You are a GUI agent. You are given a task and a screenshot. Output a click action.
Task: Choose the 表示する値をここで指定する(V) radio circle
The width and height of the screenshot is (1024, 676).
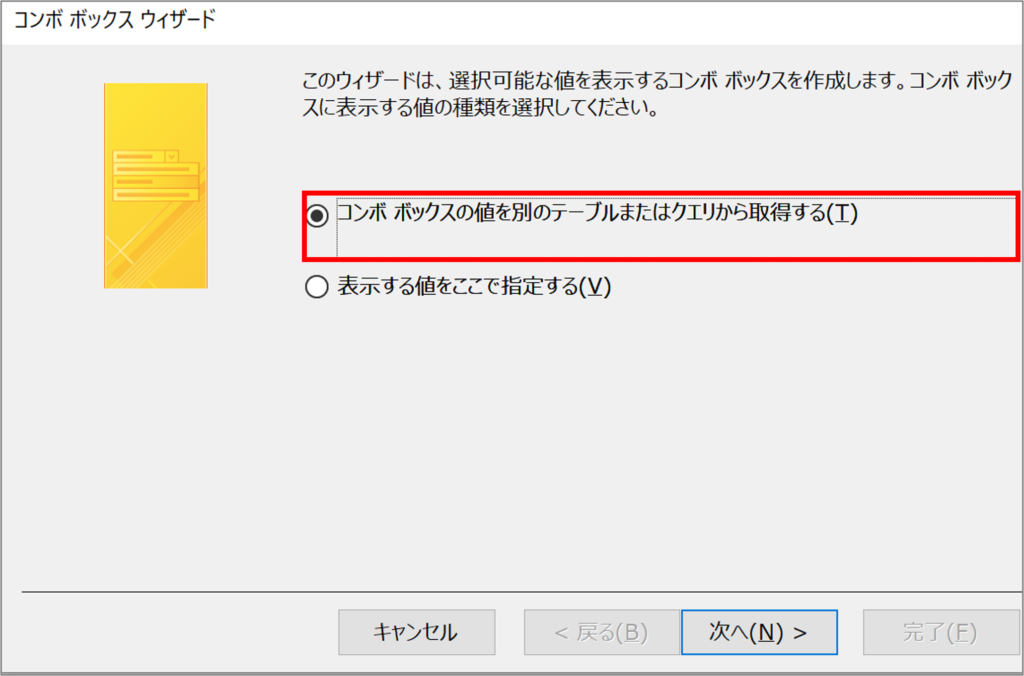pos(317,287)
